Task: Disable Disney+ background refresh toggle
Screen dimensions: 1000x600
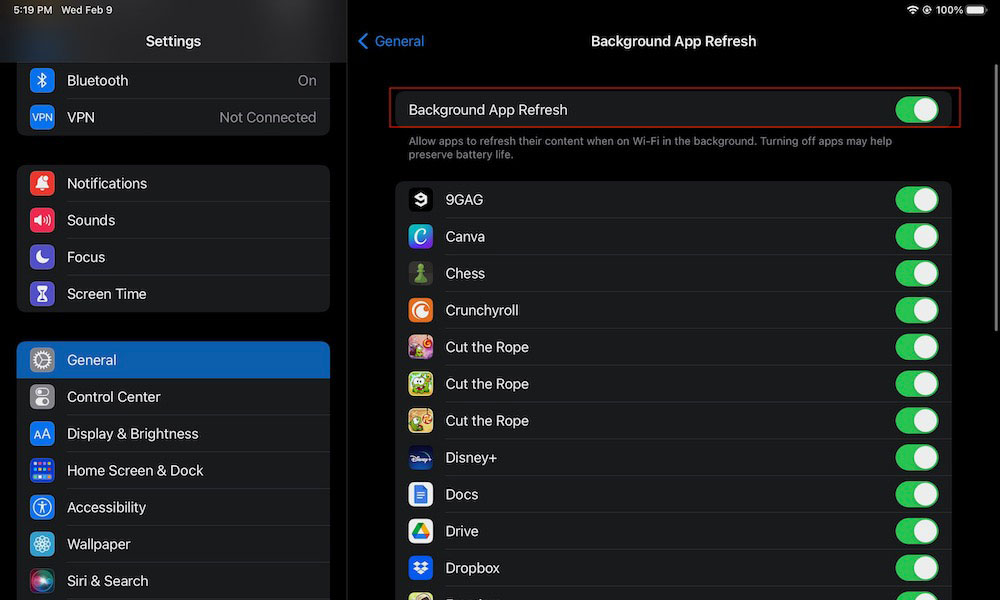Action: tap(916, 458)
